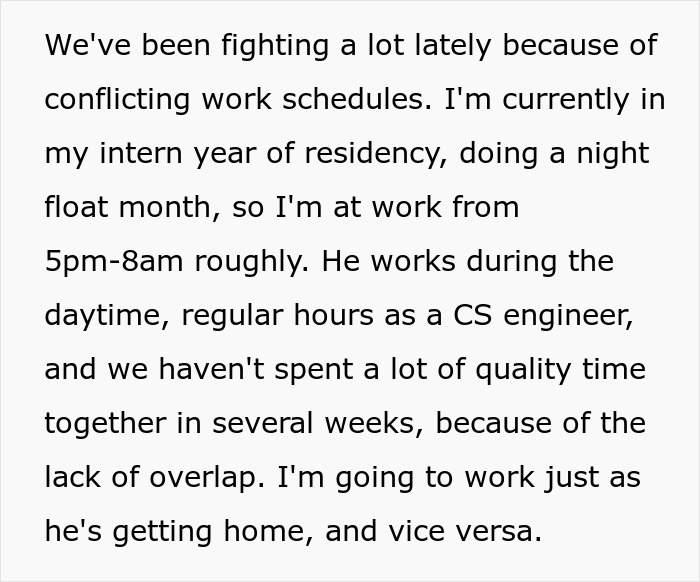This screenshot has height=582, width=700.
Task: Click the phrase "CS engineer"
Action: click(x=542, y=316)
